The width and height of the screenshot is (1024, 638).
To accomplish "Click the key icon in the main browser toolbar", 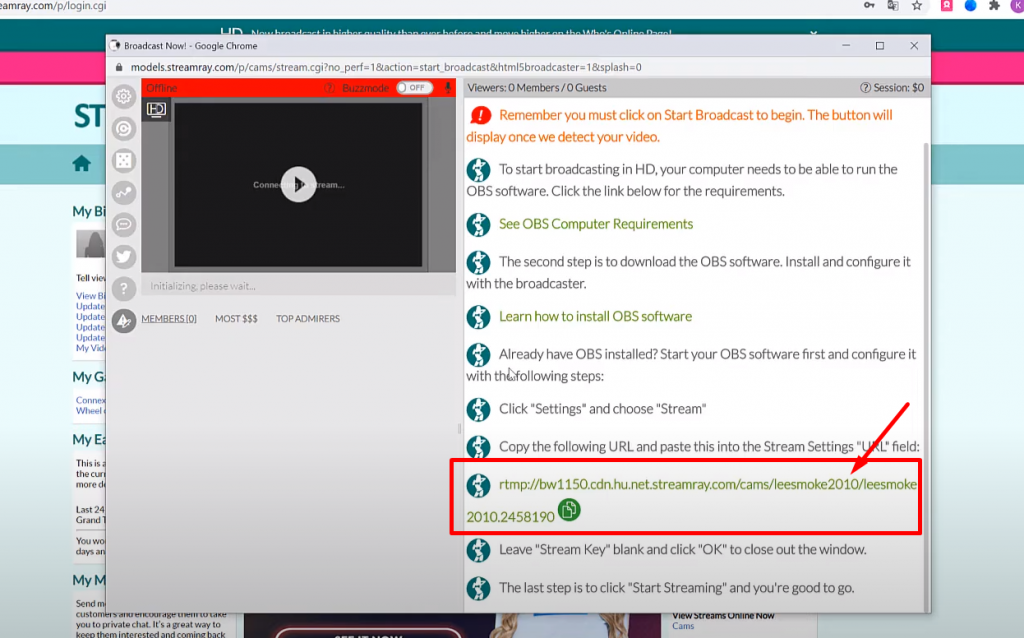I will pyautogui.click(x=869, y=5).
